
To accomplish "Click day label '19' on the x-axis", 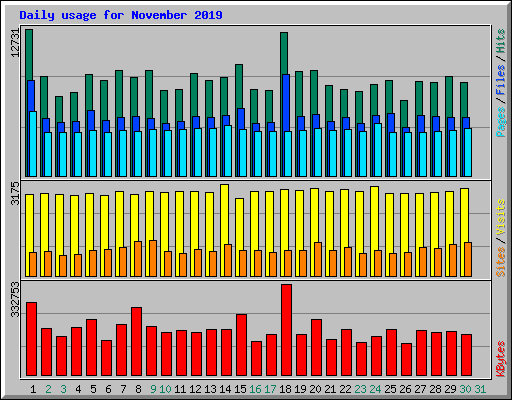I will coord(300,389).
